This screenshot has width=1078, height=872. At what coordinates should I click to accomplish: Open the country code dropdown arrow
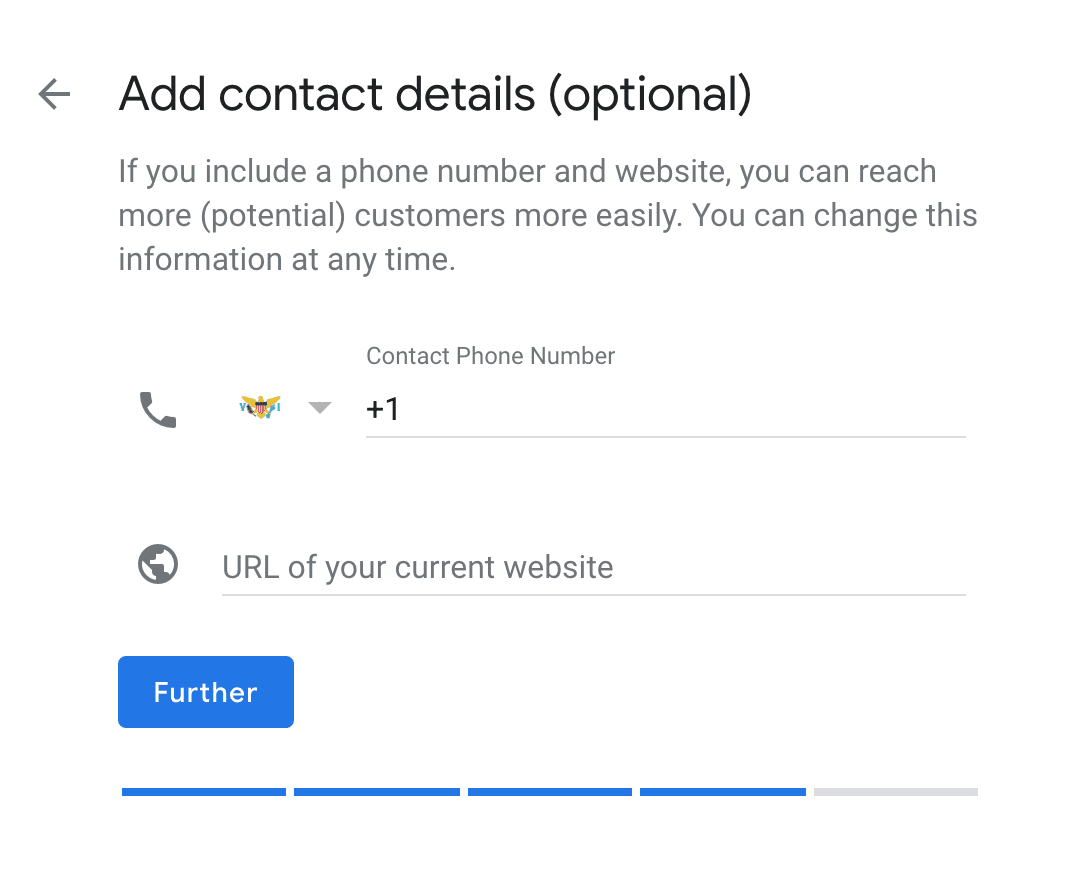pos(320,408)
